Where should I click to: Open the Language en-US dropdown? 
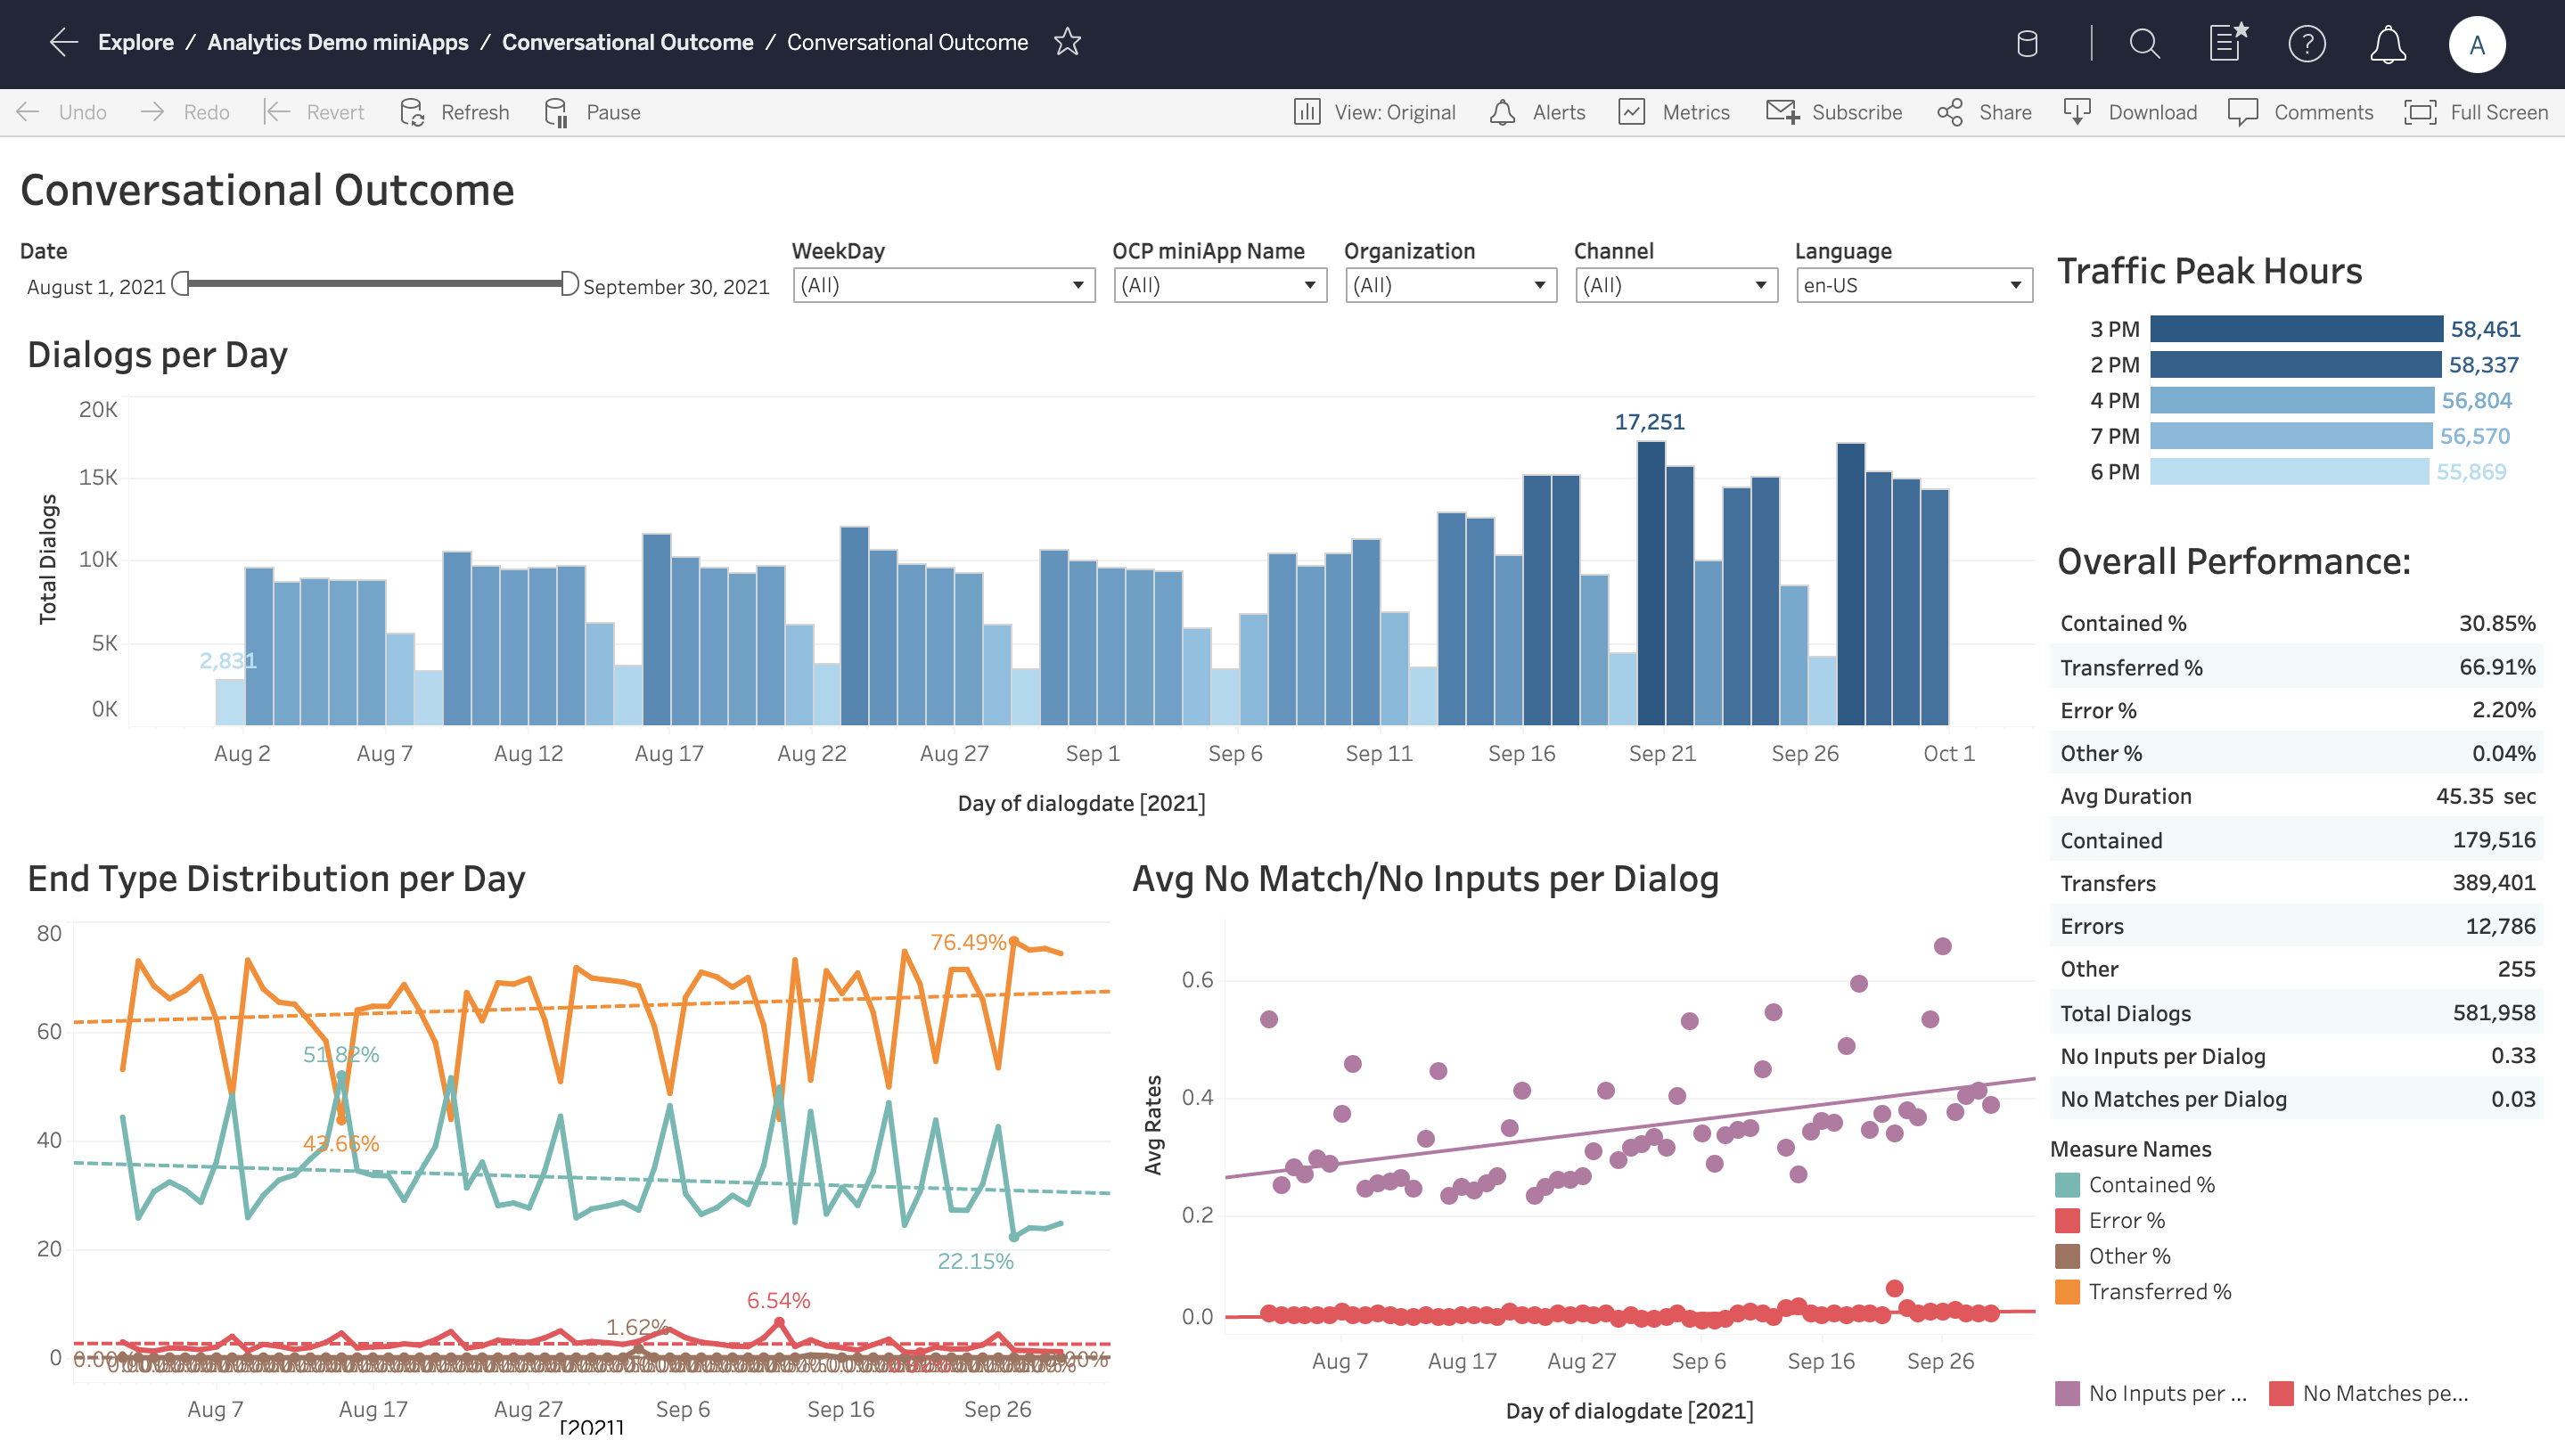click(x=1913, y=285)
